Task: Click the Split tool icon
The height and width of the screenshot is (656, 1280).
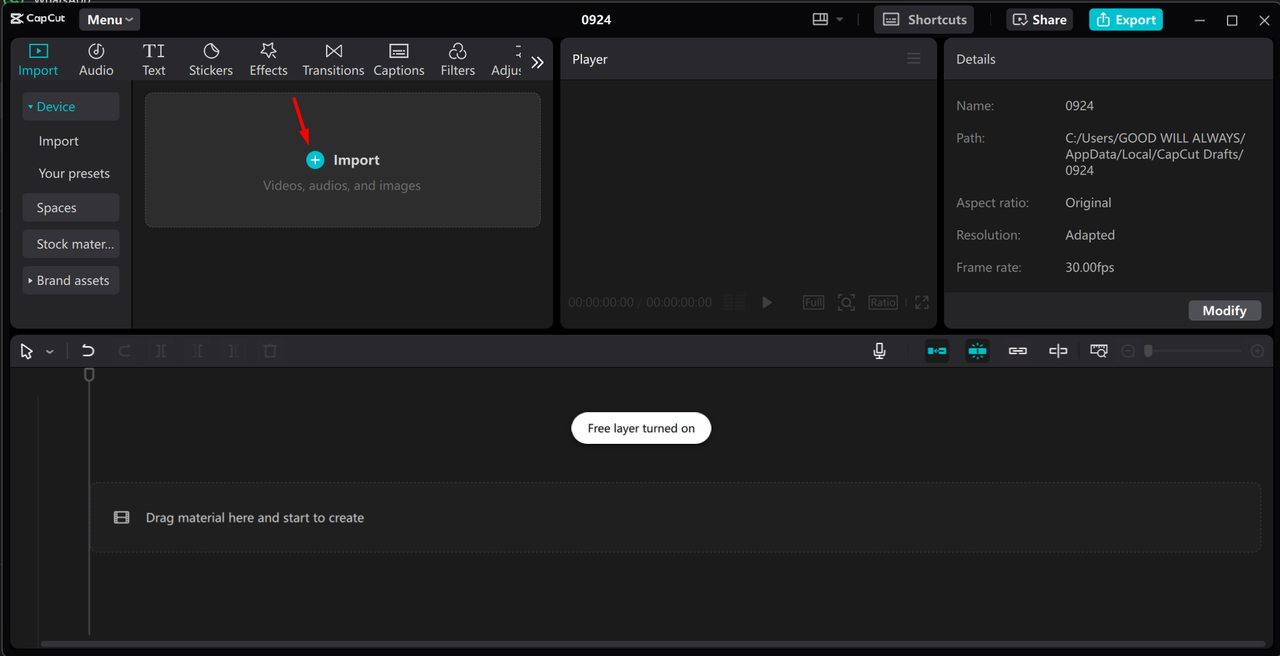Action: point(161,351)
